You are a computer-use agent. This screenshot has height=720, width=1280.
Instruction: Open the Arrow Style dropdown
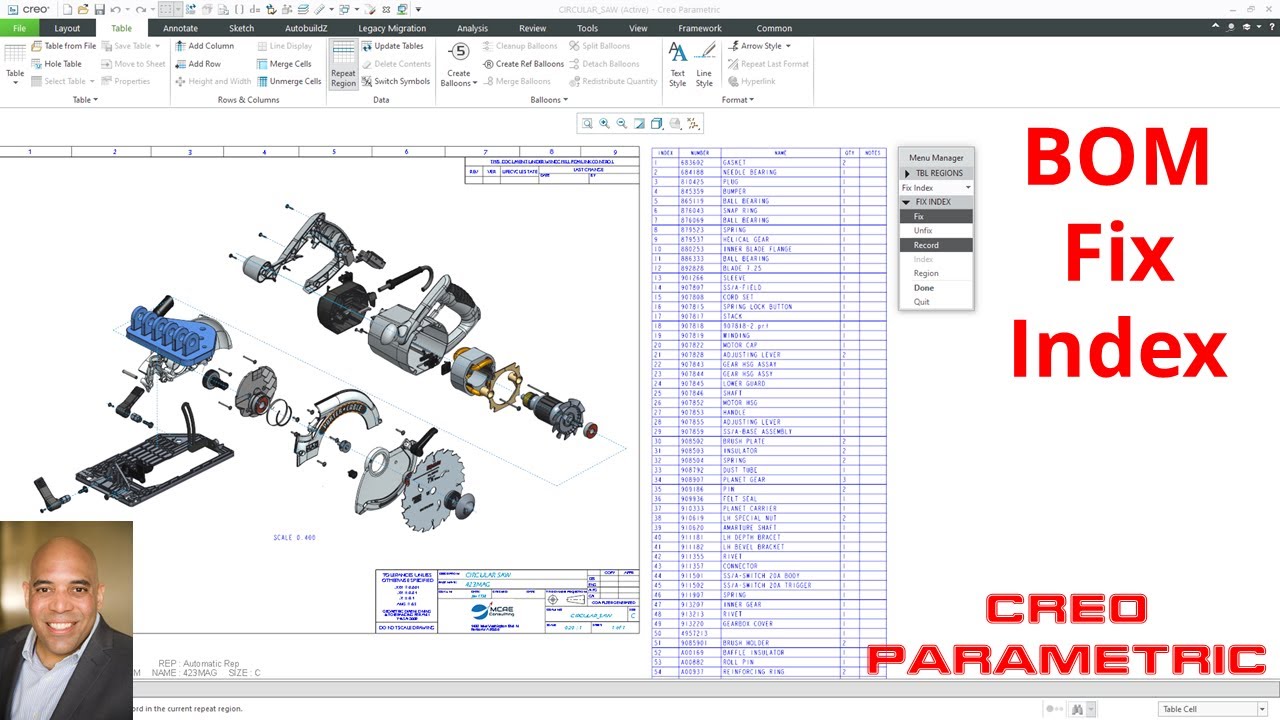(759, 46)
